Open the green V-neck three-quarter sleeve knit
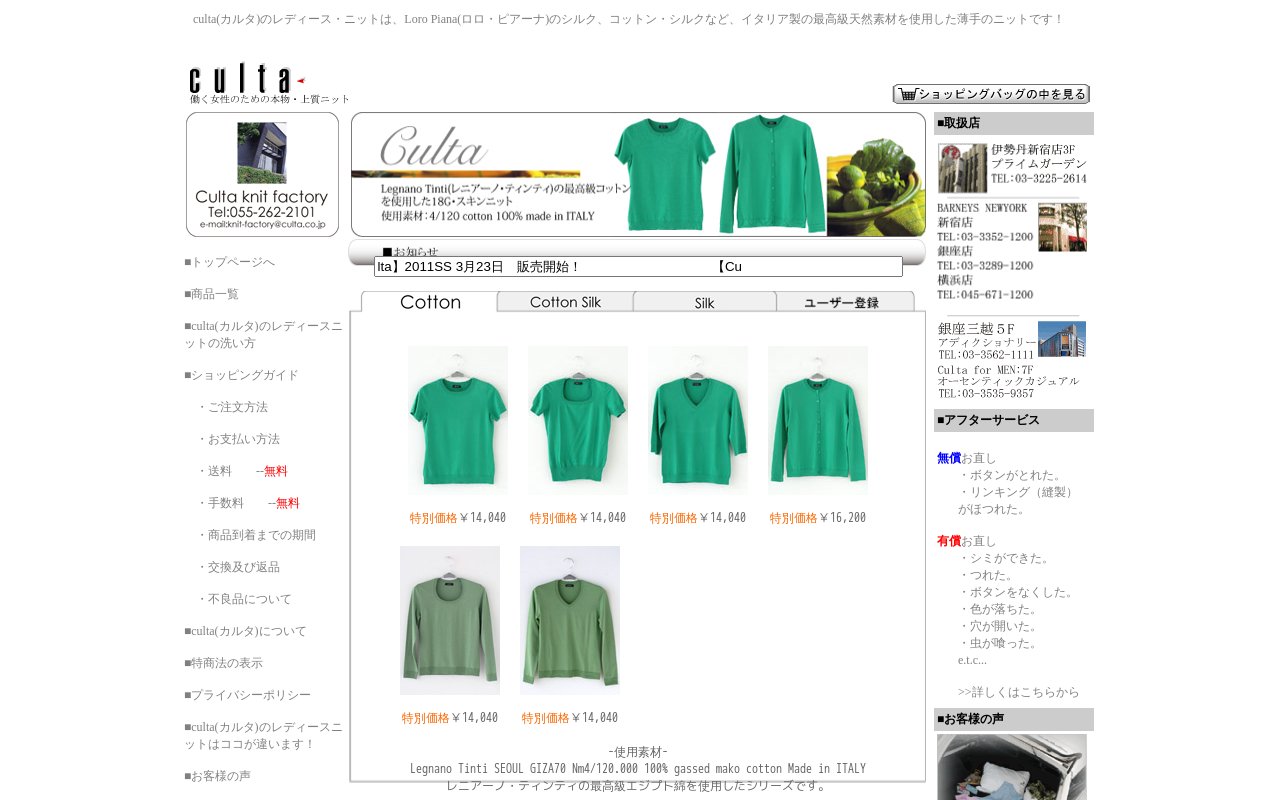This screenshot has height=800, width=1280. (698, 420)
